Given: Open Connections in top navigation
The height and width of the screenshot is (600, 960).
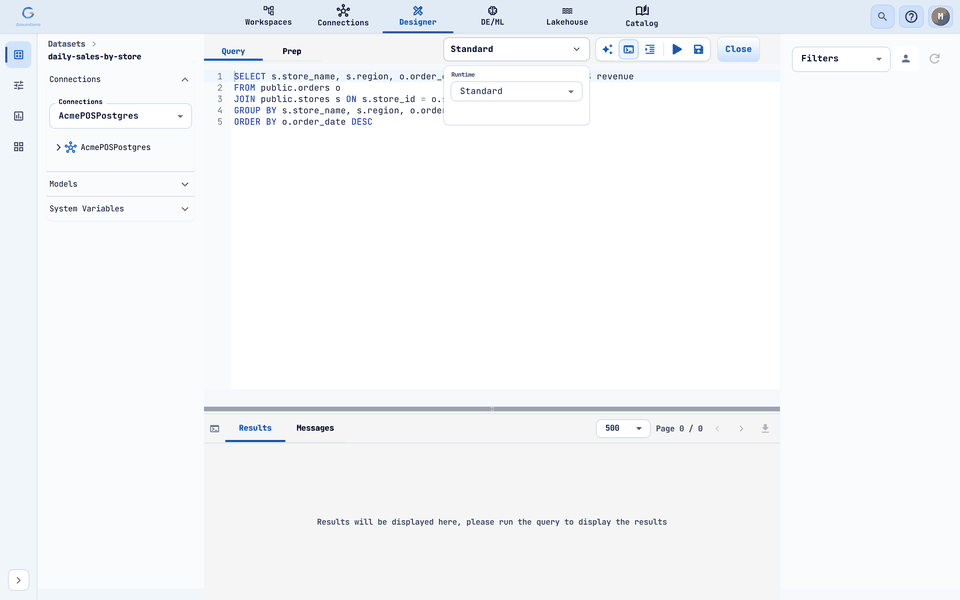Looking at the screenshot, I should click(x=343, y=17).
